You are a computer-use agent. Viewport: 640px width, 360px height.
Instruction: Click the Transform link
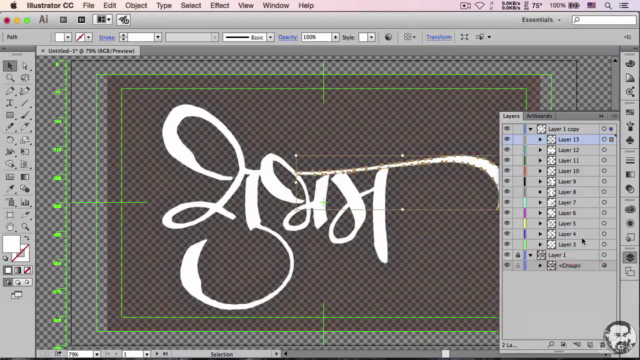[439, 37]
